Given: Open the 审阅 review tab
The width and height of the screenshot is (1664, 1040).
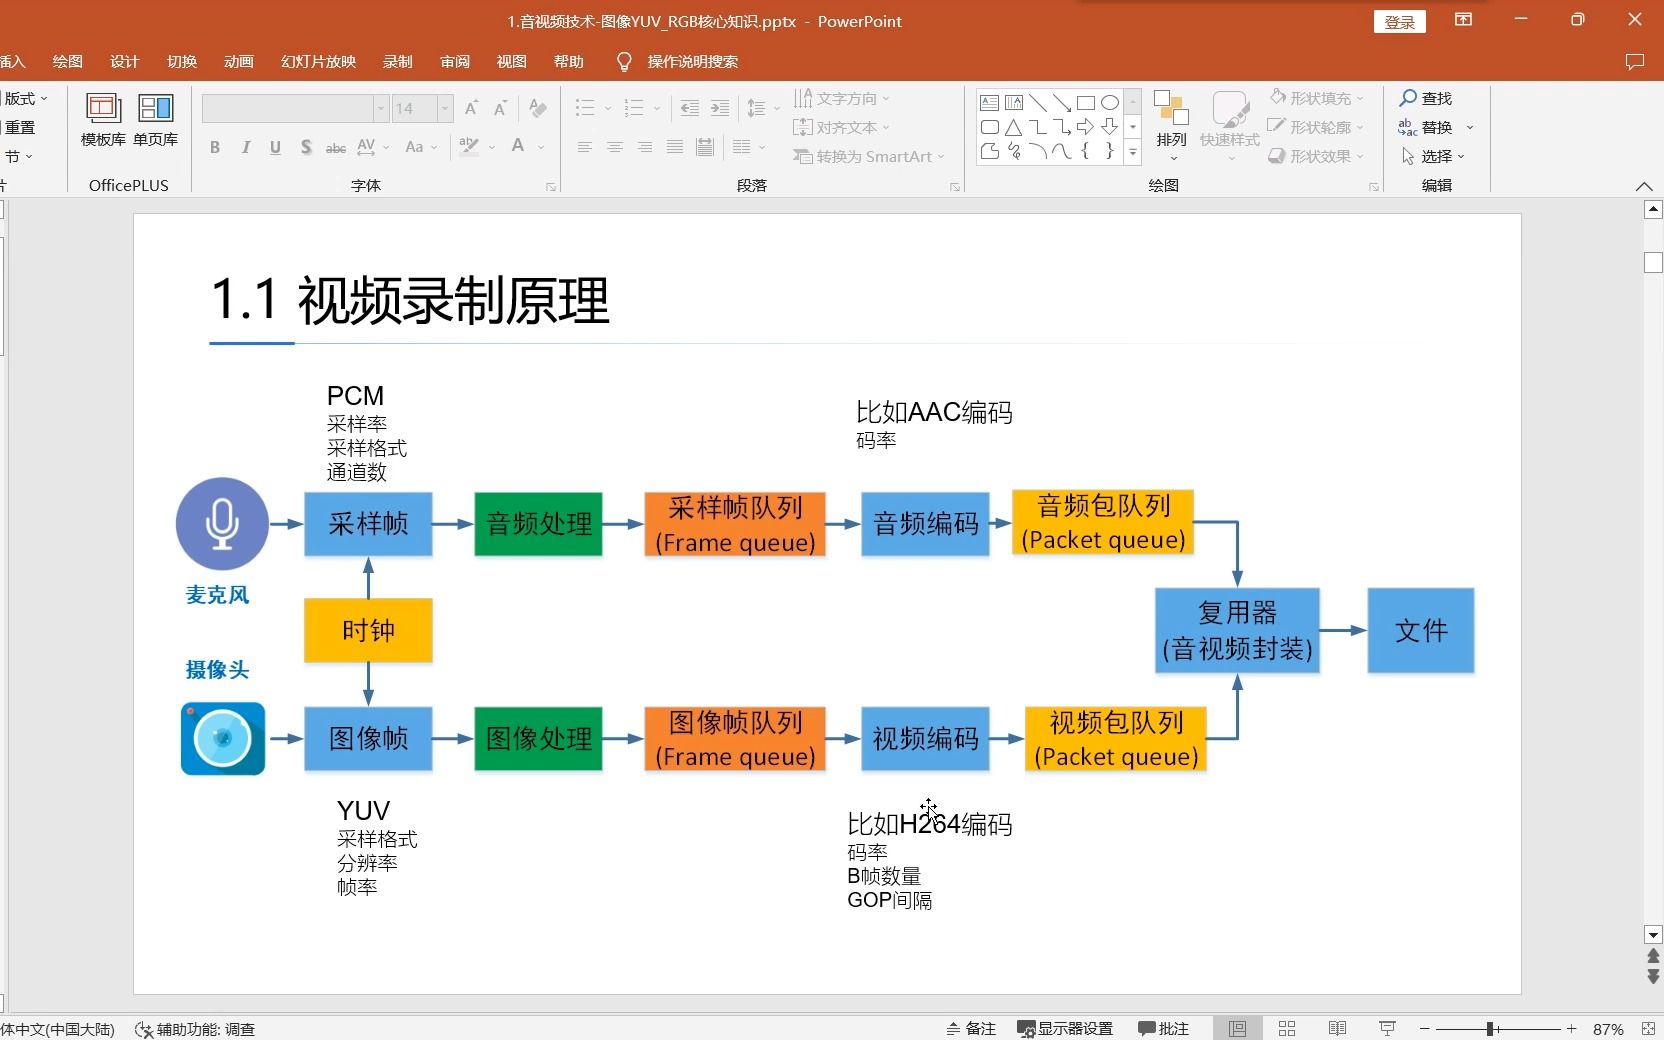Looking at the screenshot, I should [x=455, y=61].
